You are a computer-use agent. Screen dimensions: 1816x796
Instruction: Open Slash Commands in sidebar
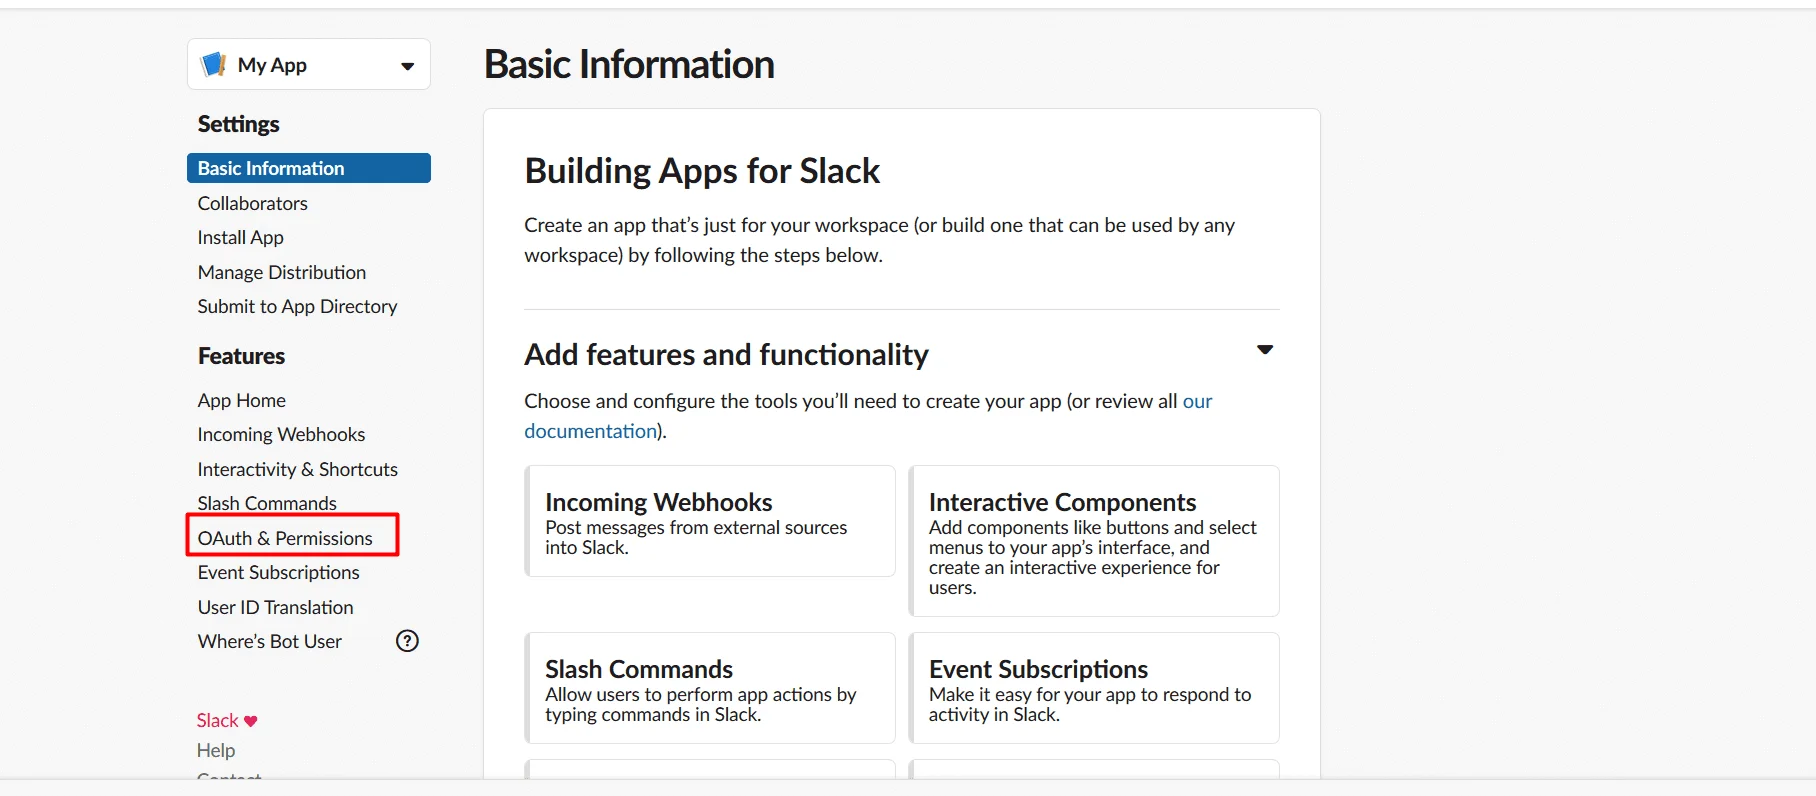tap(267, 503)
